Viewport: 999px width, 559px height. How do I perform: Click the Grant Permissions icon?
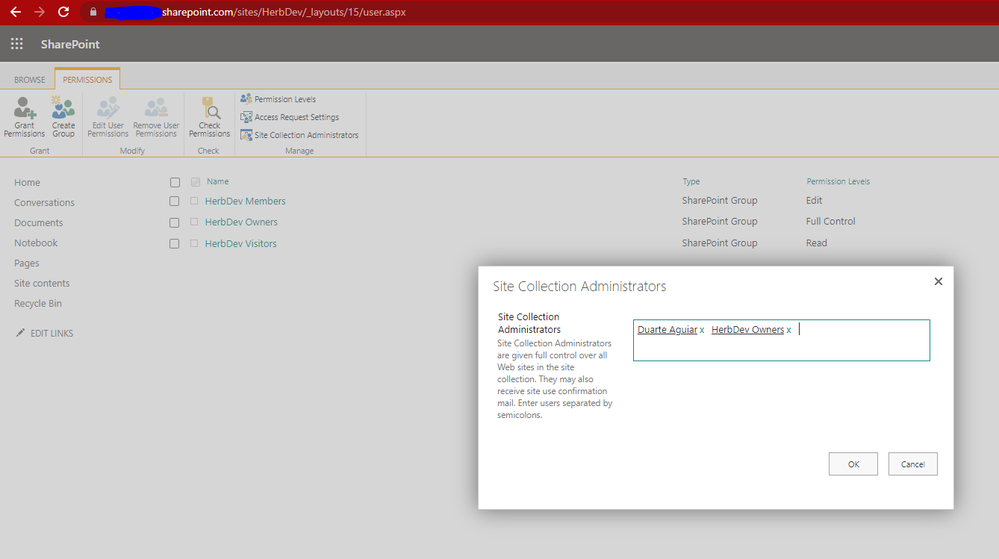tap(24, 108)
